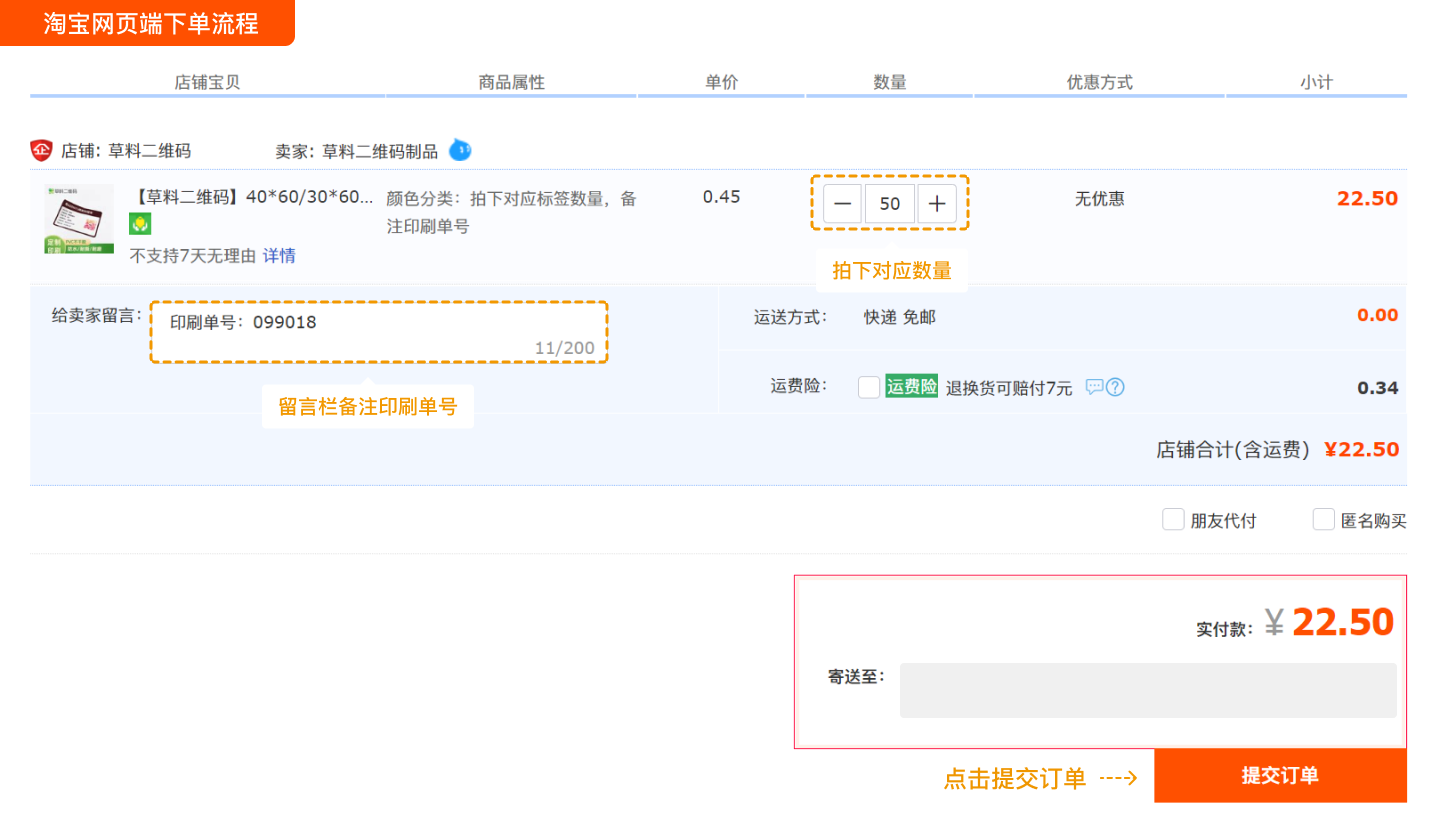The image size is (1440, 838).
Task: Open the product thumbnail image
Action: [79, 219]
